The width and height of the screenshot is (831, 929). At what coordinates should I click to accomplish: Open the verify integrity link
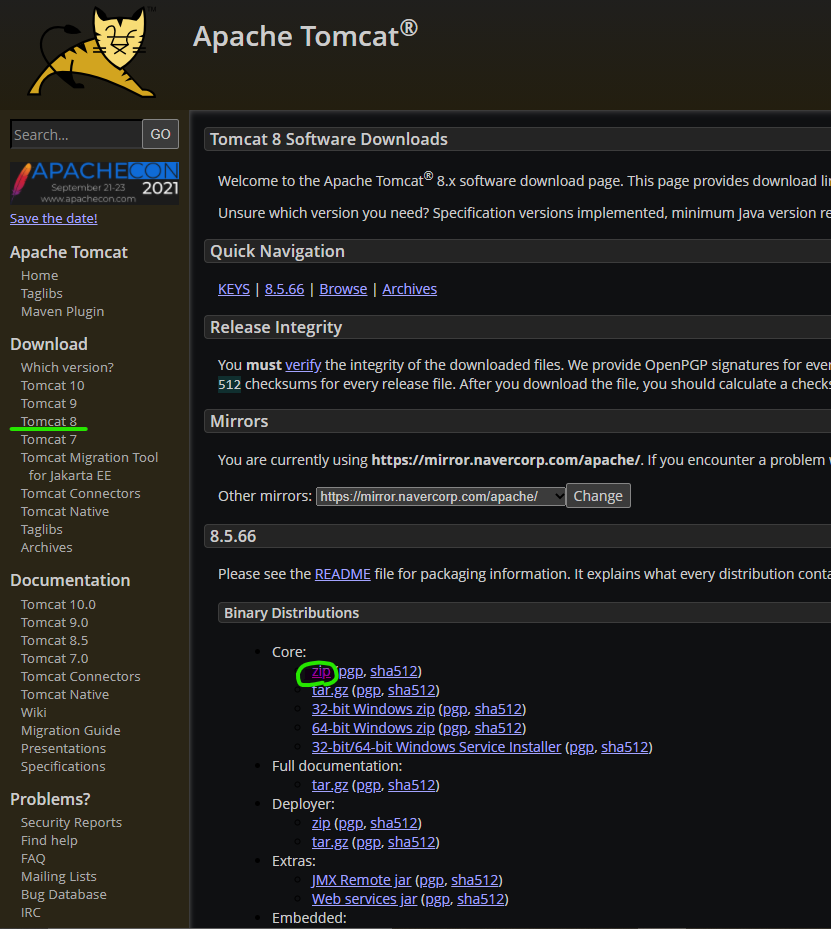click(303, 365)
